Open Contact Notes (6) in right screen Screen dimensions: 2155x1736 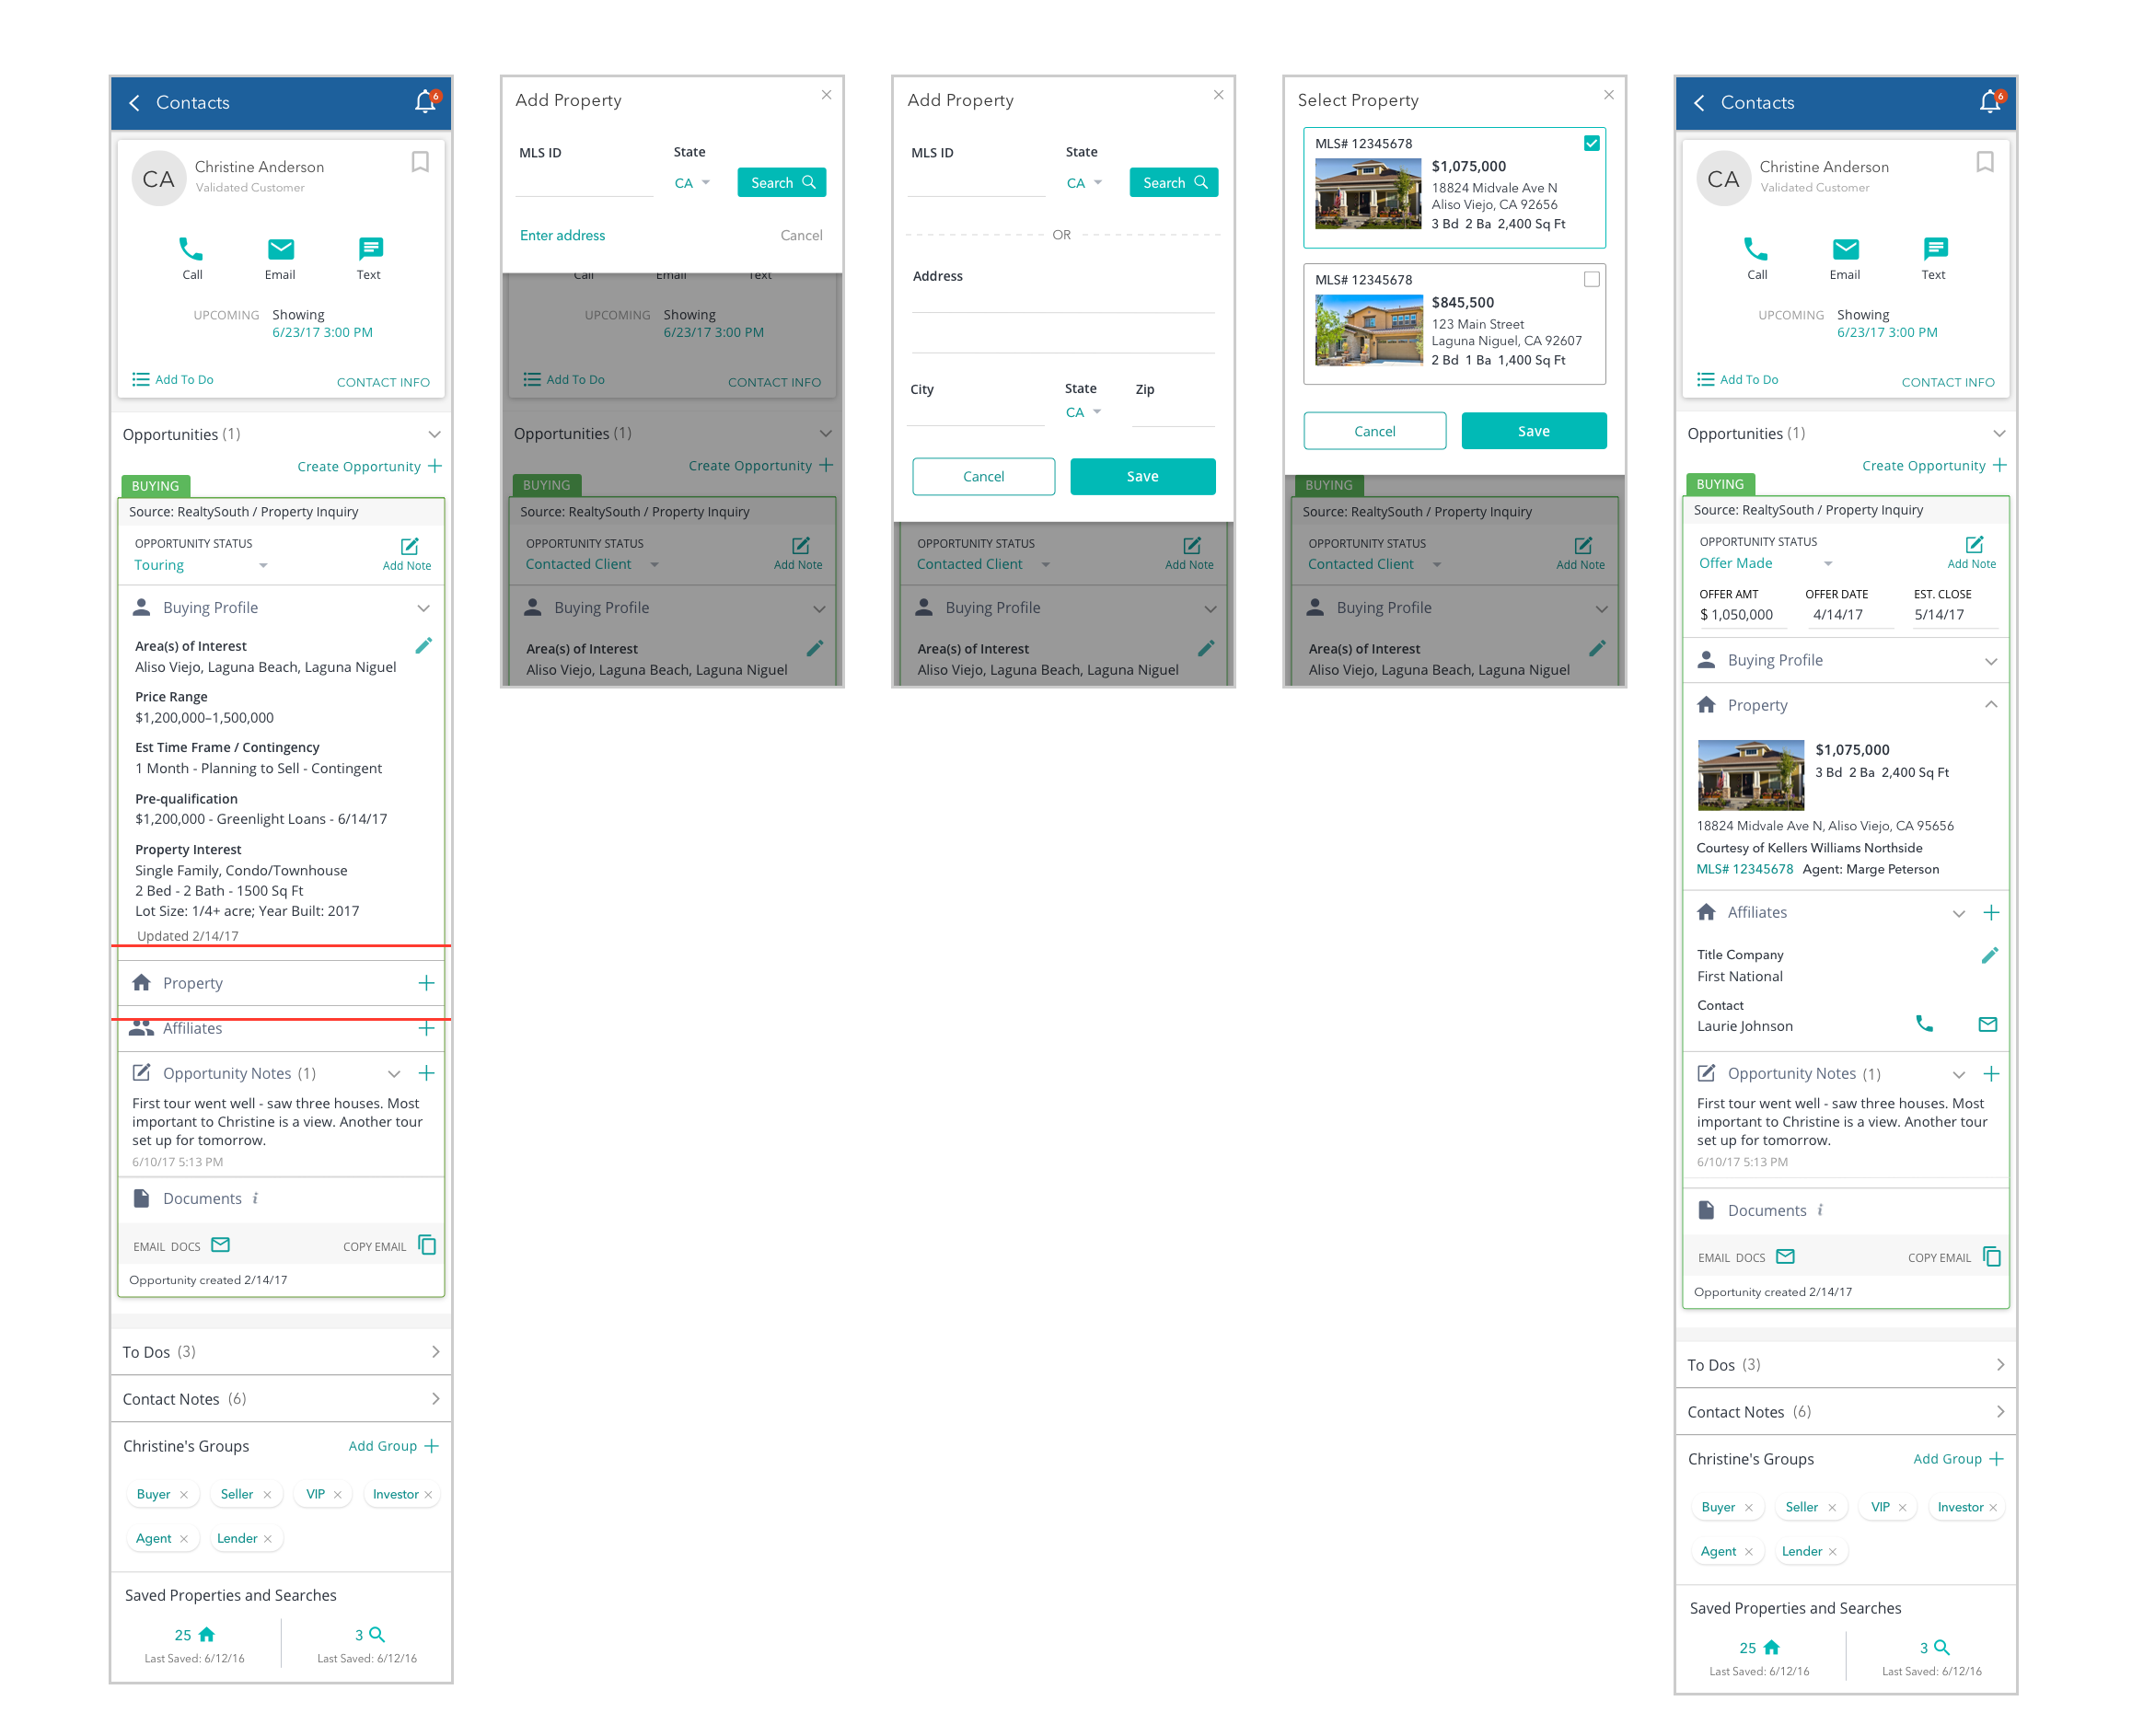pos(1846,1412)
